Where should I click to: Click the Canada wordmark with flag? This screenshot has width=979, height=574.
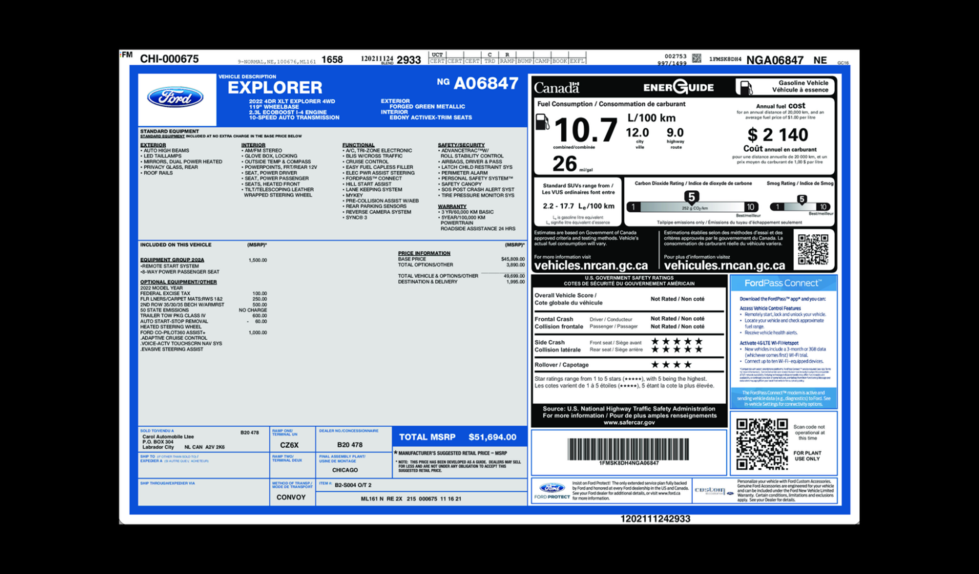tap(557, 87)
